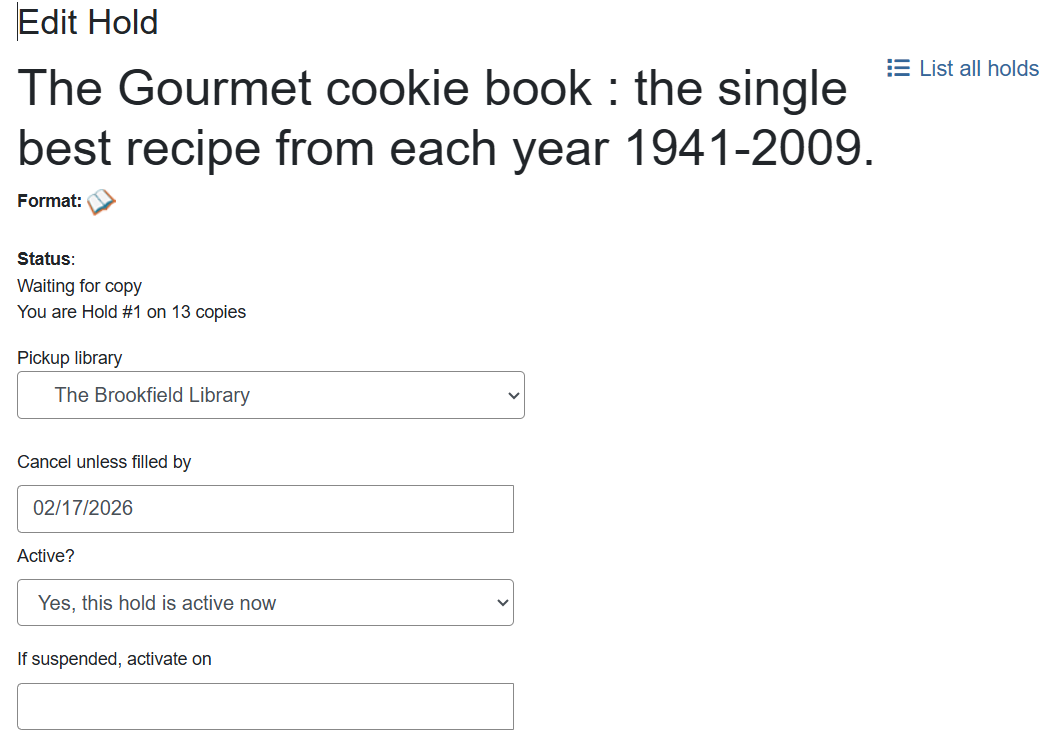The height and width of the screenshot is (745, 1039).
Task: Click the If suspended, activate on label
Action: (114, 659)
